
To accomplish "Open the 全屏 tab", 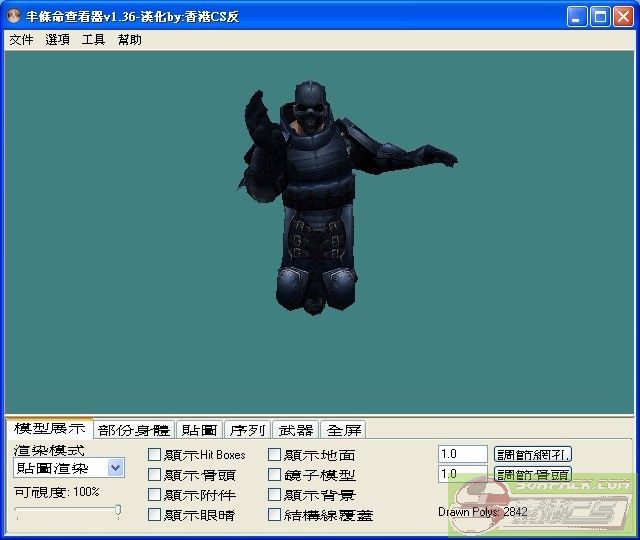I will point(344,430).
